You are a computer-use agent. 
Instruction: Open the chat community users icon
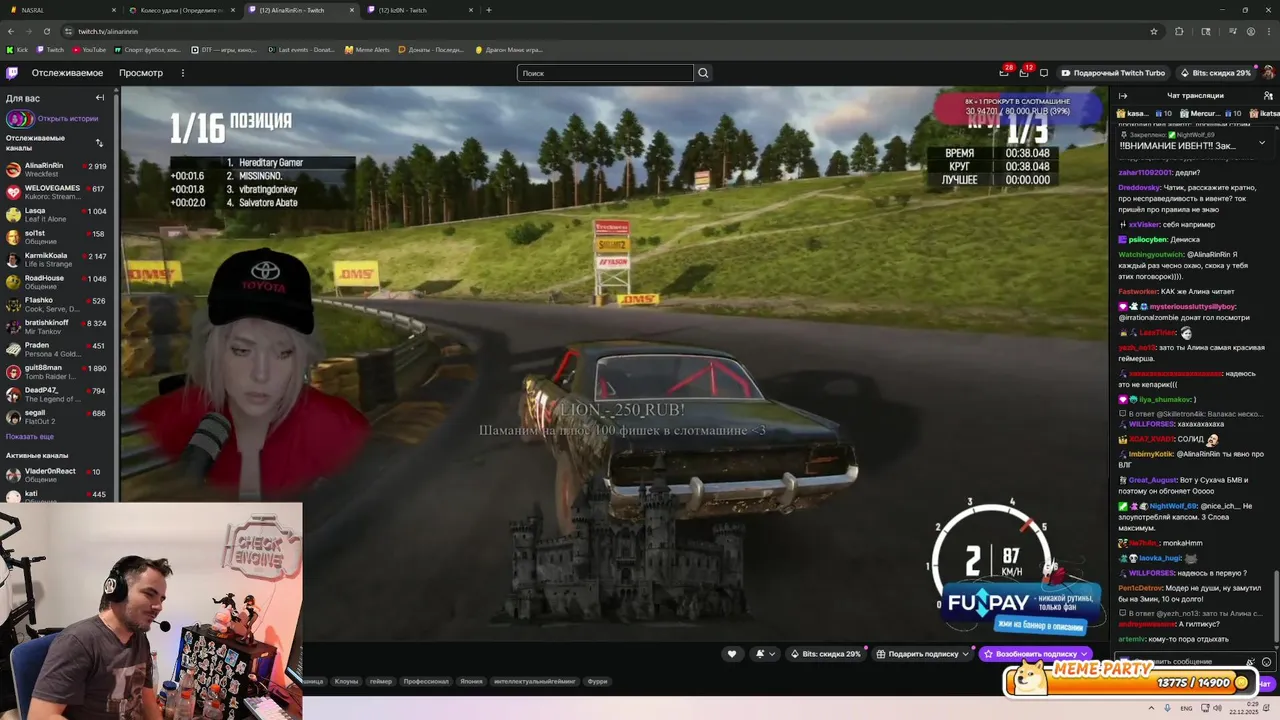tap(1268, 95)
